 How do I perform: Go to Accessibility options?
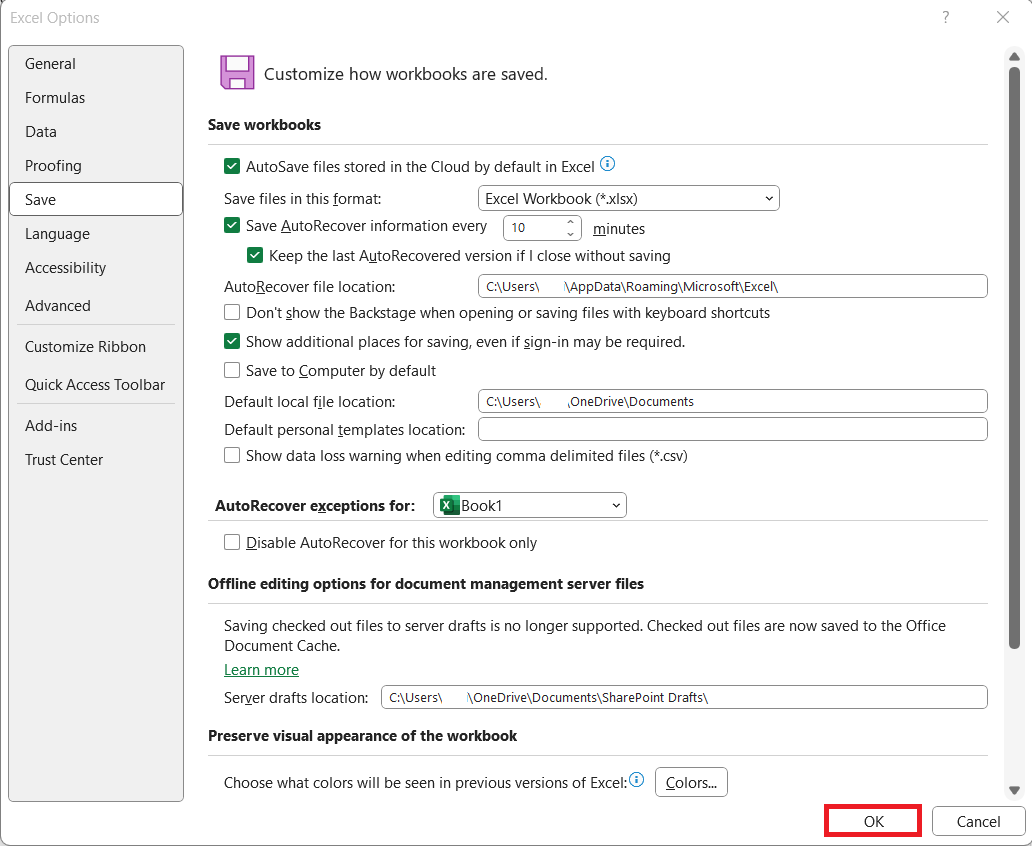click(96, 268)
